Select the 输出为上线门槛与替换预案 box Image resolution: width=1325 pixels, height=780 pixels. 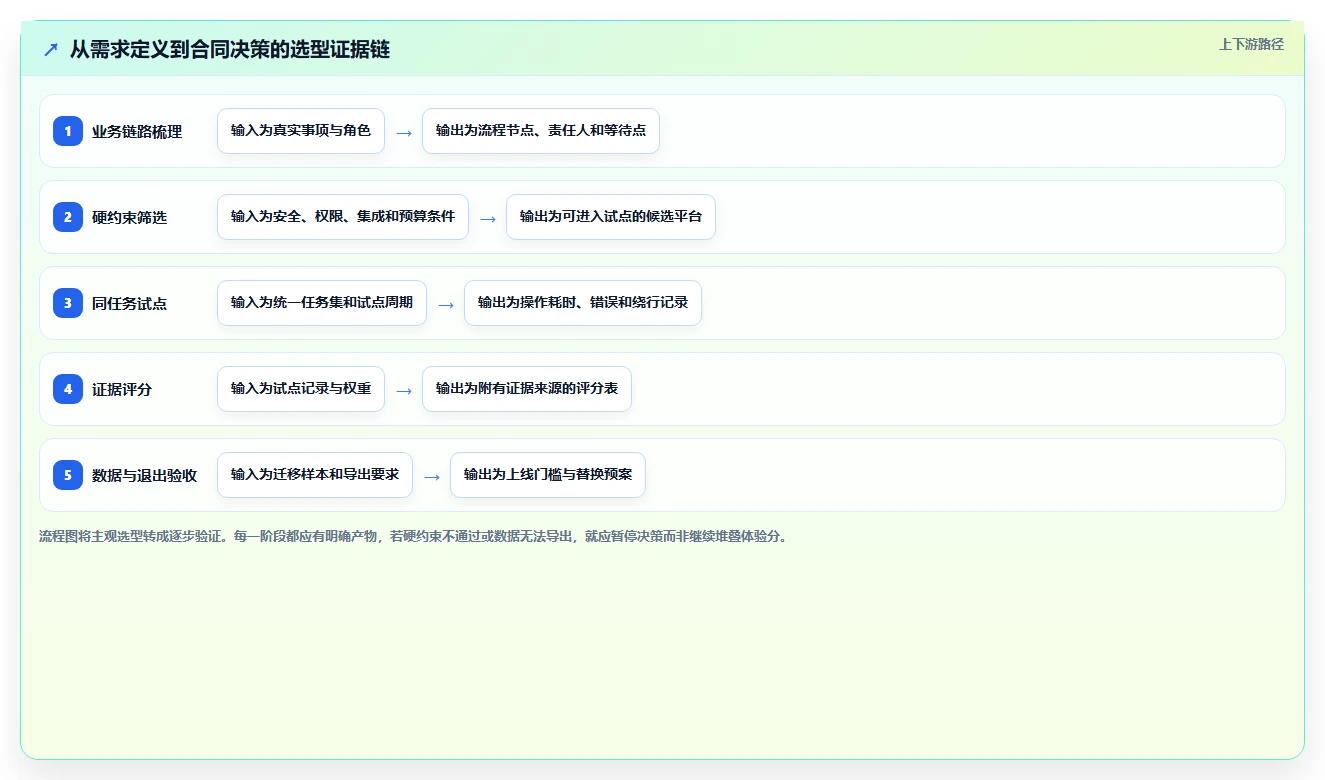coord(548,475)
